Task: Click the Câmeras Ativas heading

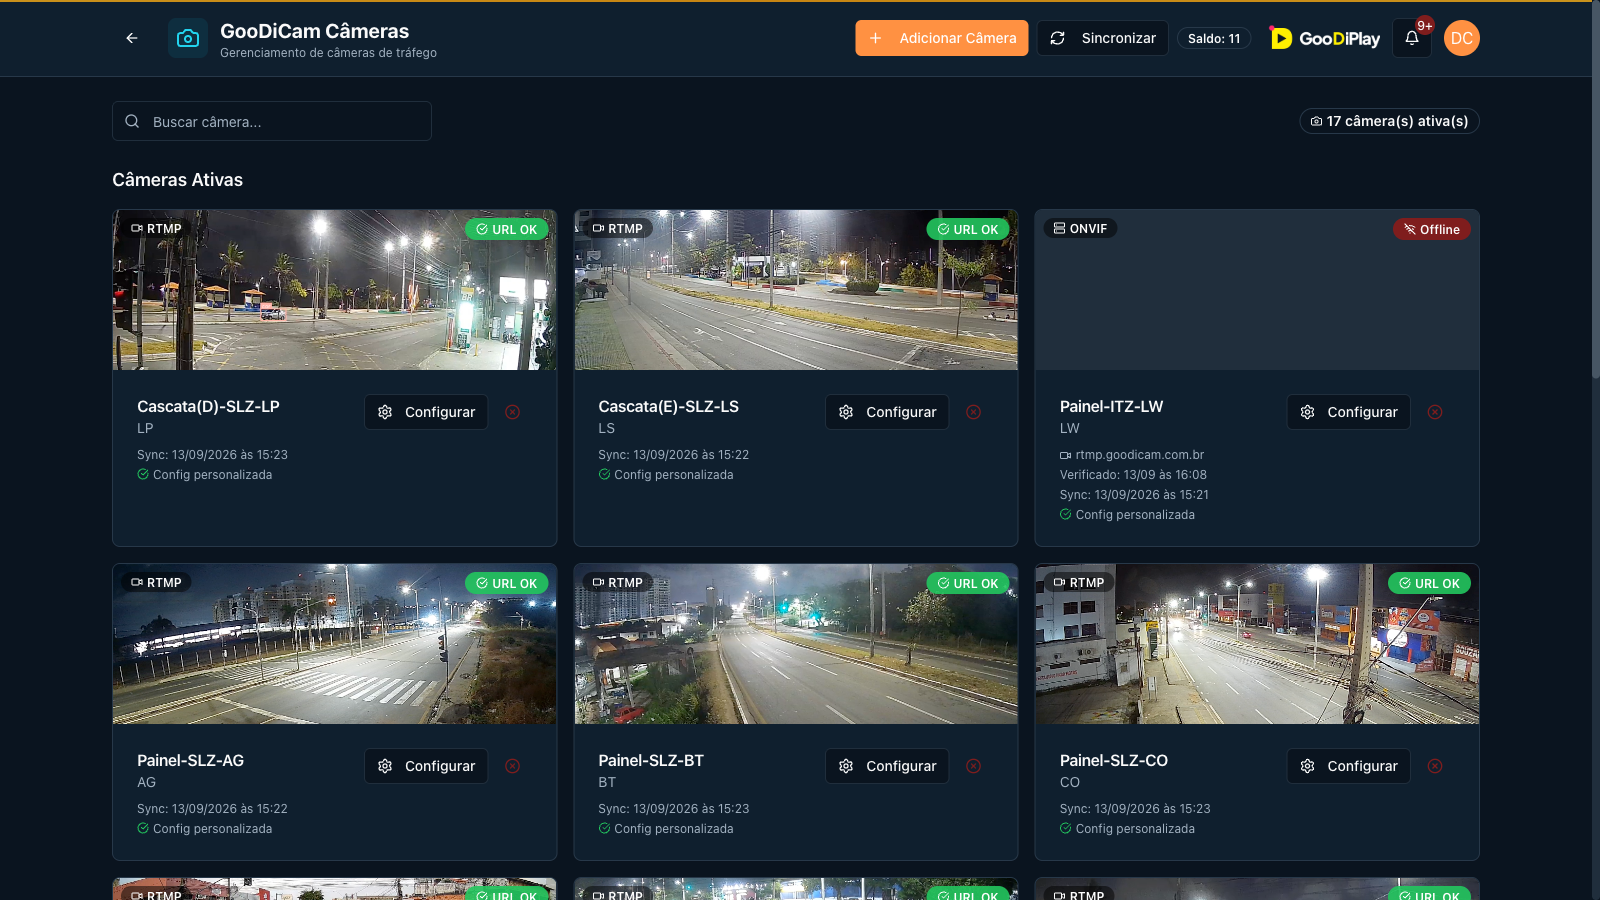Action: click(177, 180)
